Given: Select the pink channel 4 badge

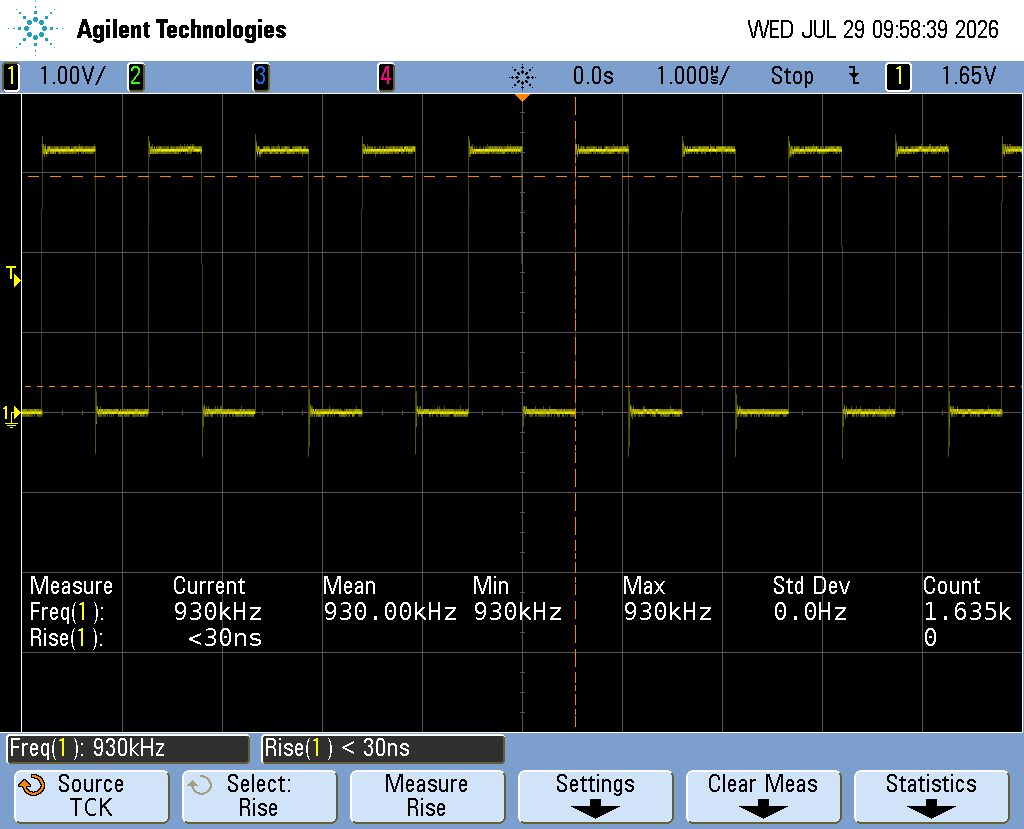Looking at the screenshot, I should pyautogui.click(x=386, y=76).
